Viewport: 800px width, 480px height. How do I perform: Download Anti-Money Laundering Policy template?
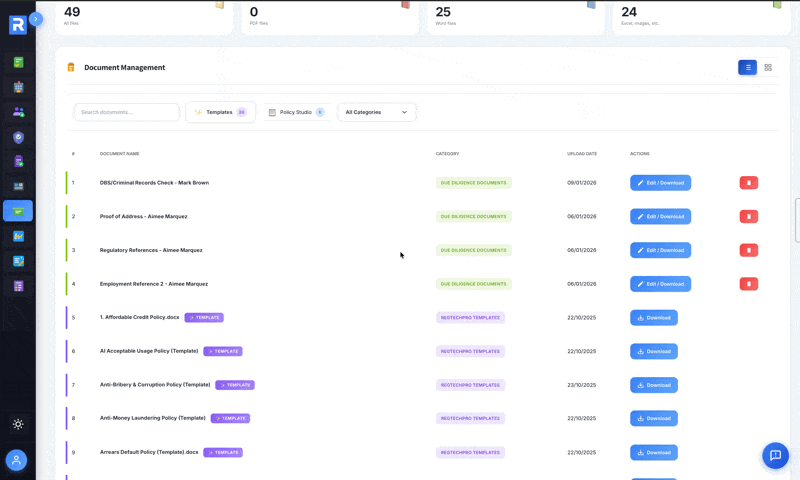(654, 418)
